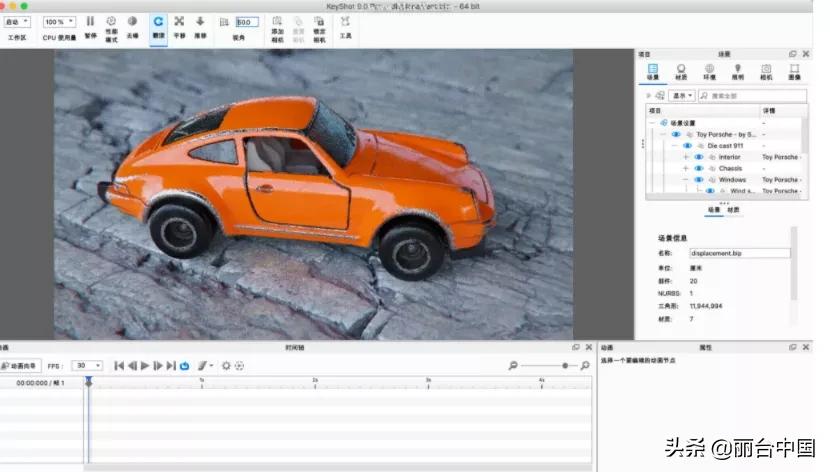Click the scene name field showing displacement.bip
The image size is (830, 472).
point(740,253)
